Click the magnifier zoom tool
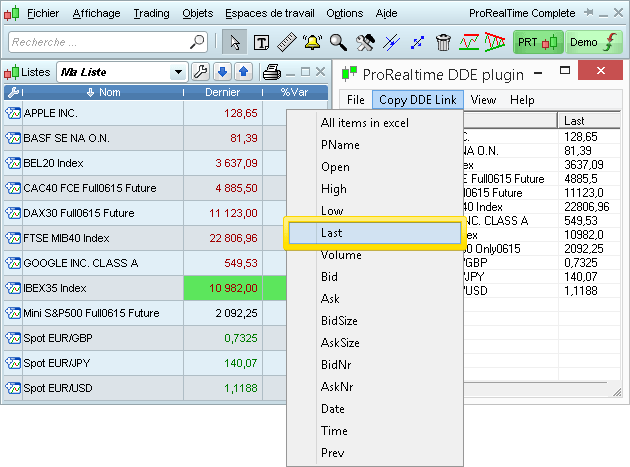The width and height of the screenshot is (630, 467). click(x=339, y=42)
